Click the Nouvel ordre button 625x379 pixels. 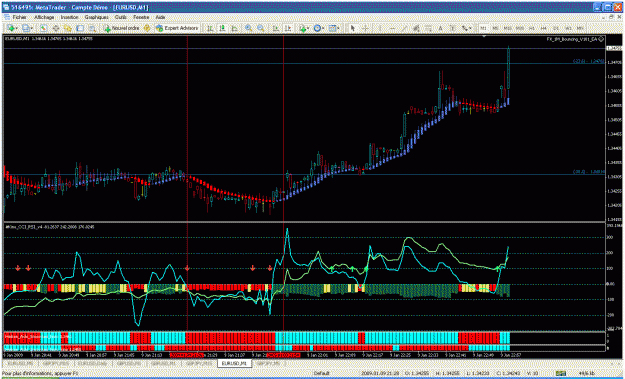pyautogui.click(x=121, y=28)
